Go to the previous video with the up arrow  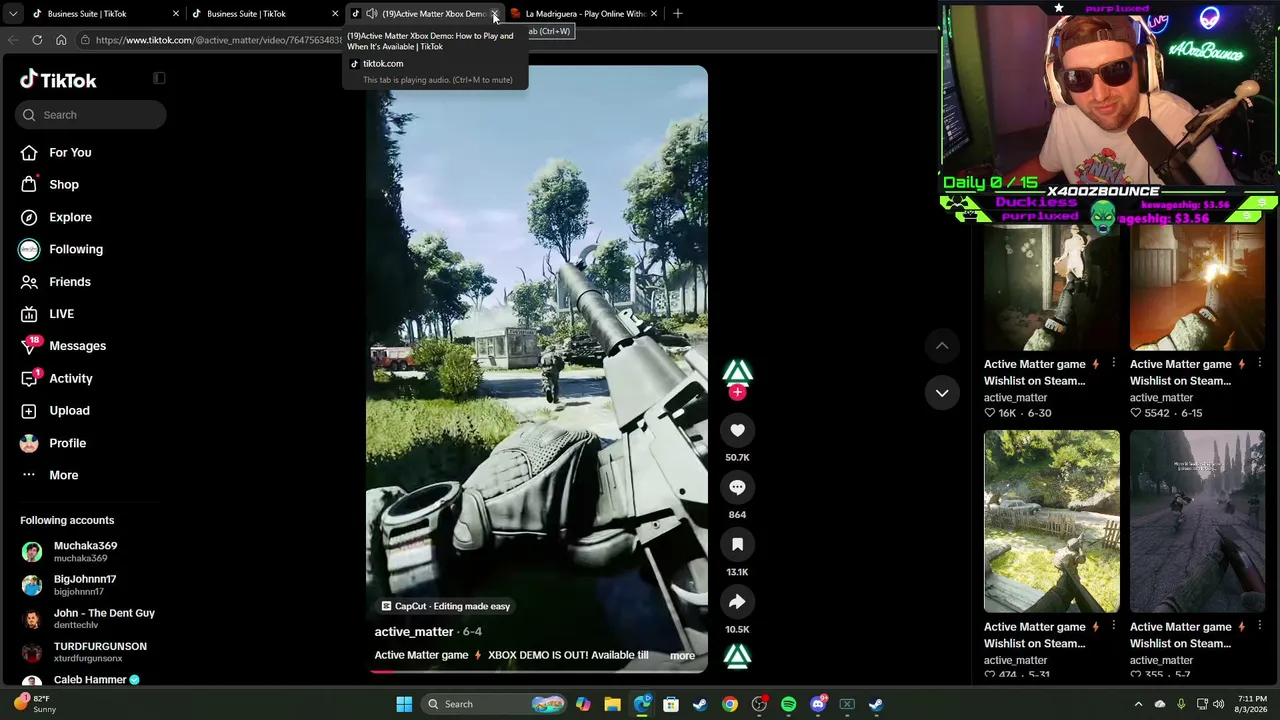(x=942, y=346)
